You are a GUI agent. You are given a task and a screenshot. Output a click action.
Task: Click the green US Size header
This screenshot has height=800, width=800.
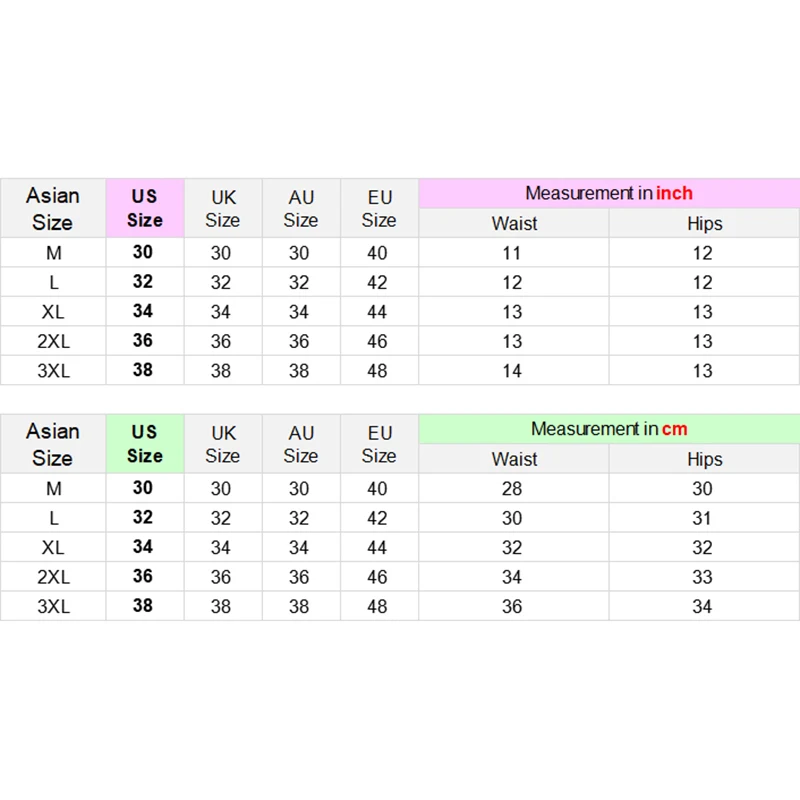[x=144, y=444]
